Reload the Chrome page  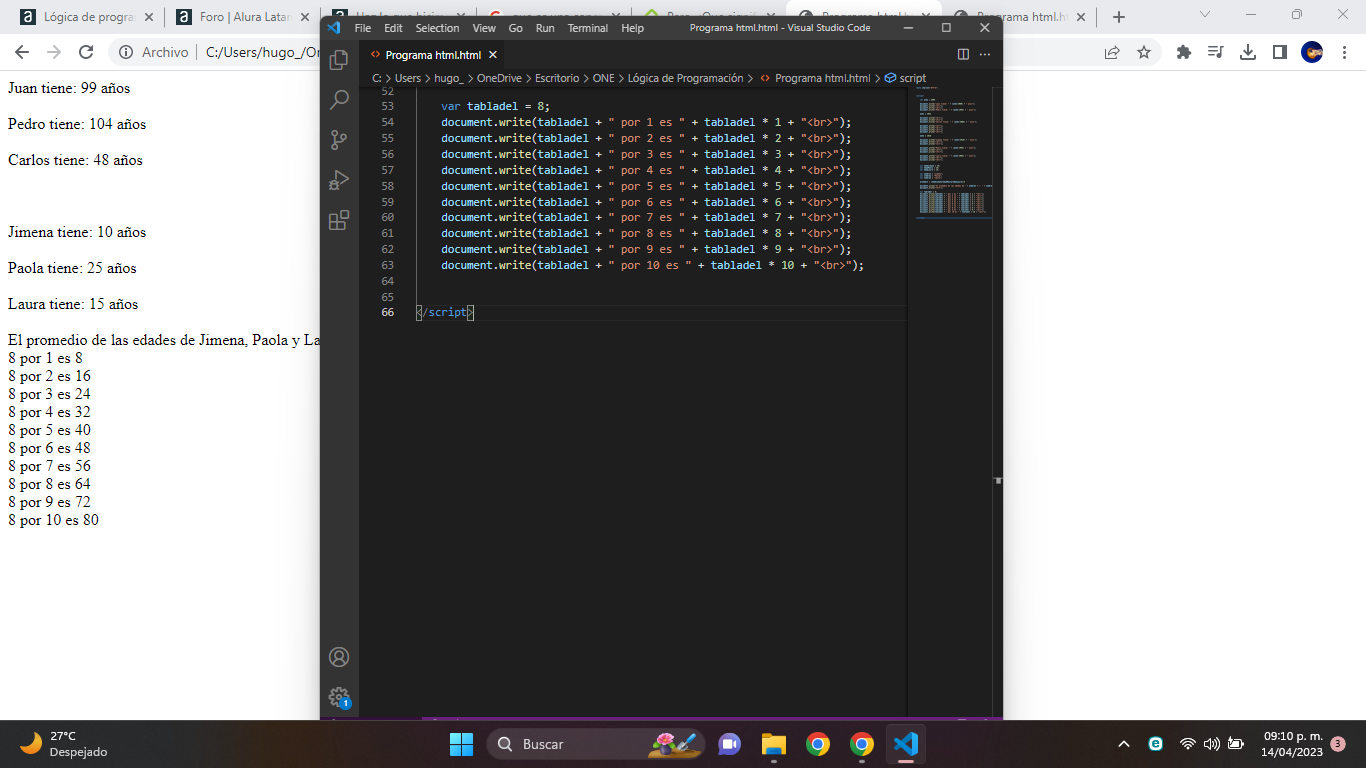pyautogui.click(x=86, y=52)
